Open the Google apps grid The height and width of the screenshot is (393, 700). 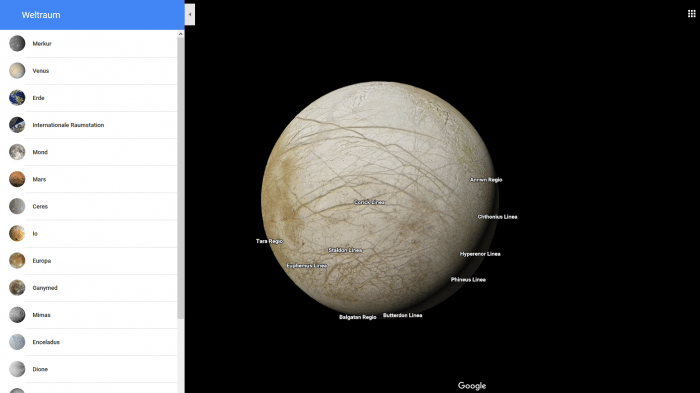click(692, 14)
